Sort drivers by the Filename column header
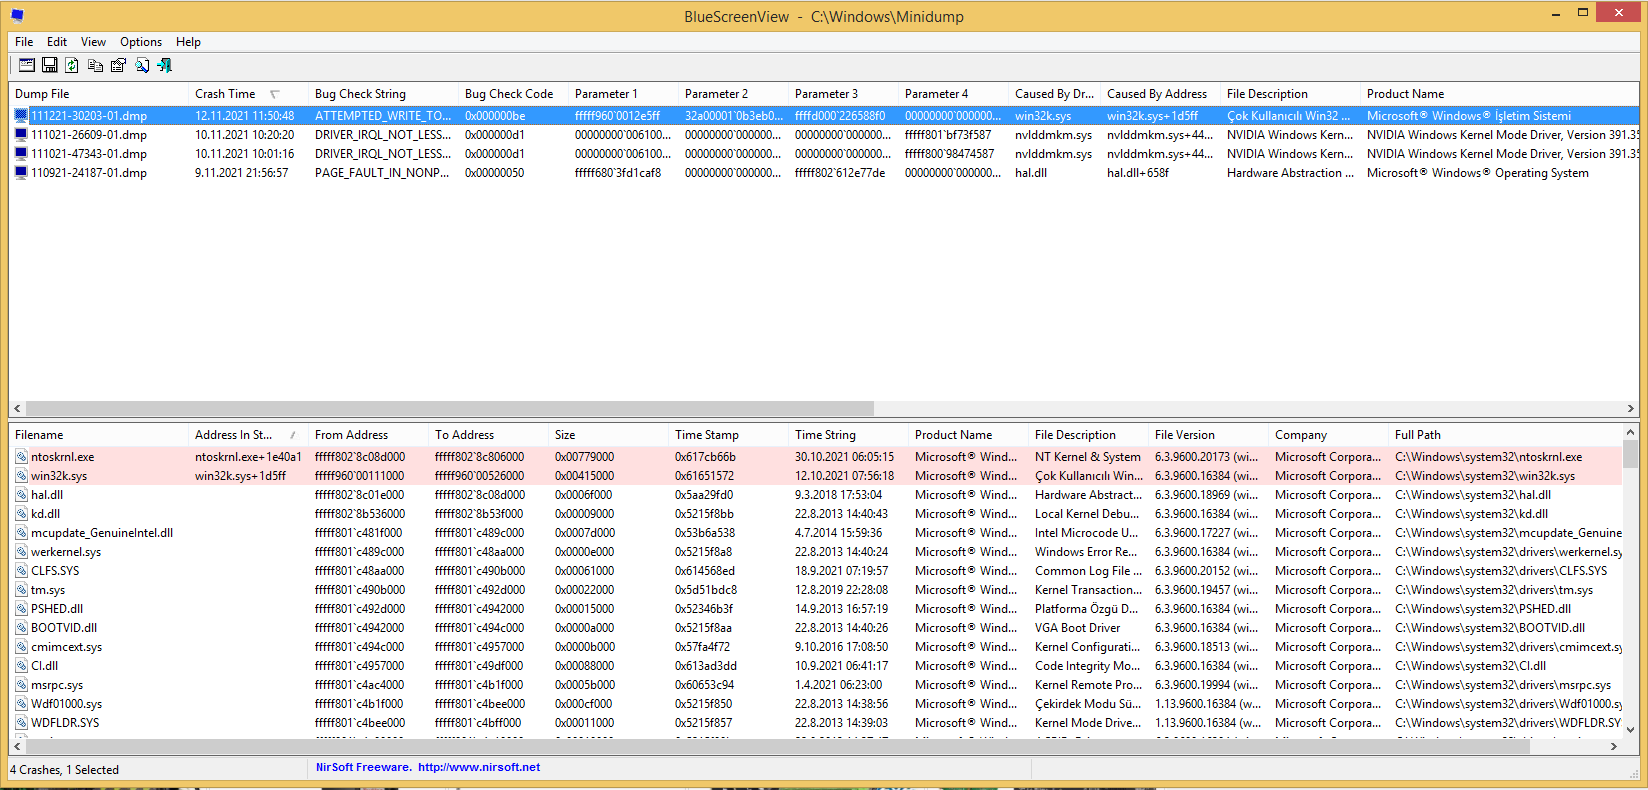This screenshot has height=790, width=1648. [98, 435]
